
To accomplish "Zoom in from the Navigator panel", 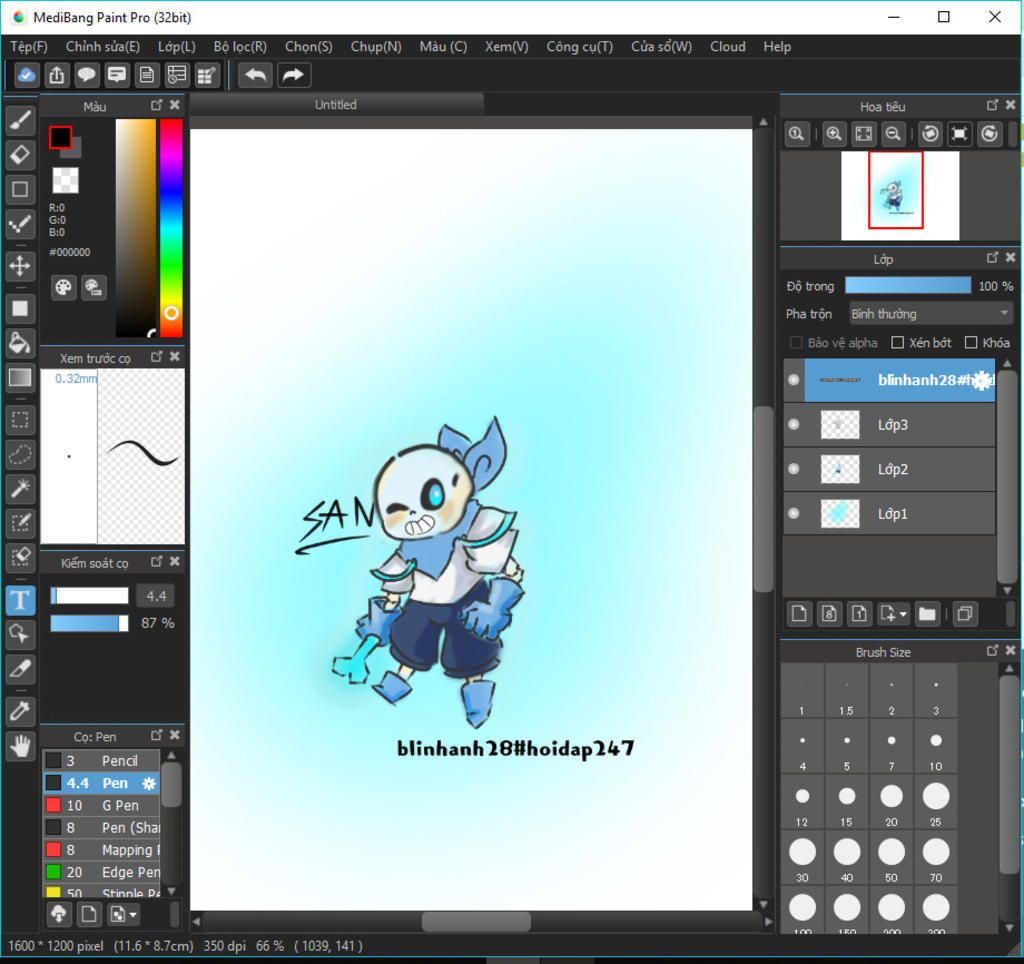I will pyautogui.click(x=833, y=134).
